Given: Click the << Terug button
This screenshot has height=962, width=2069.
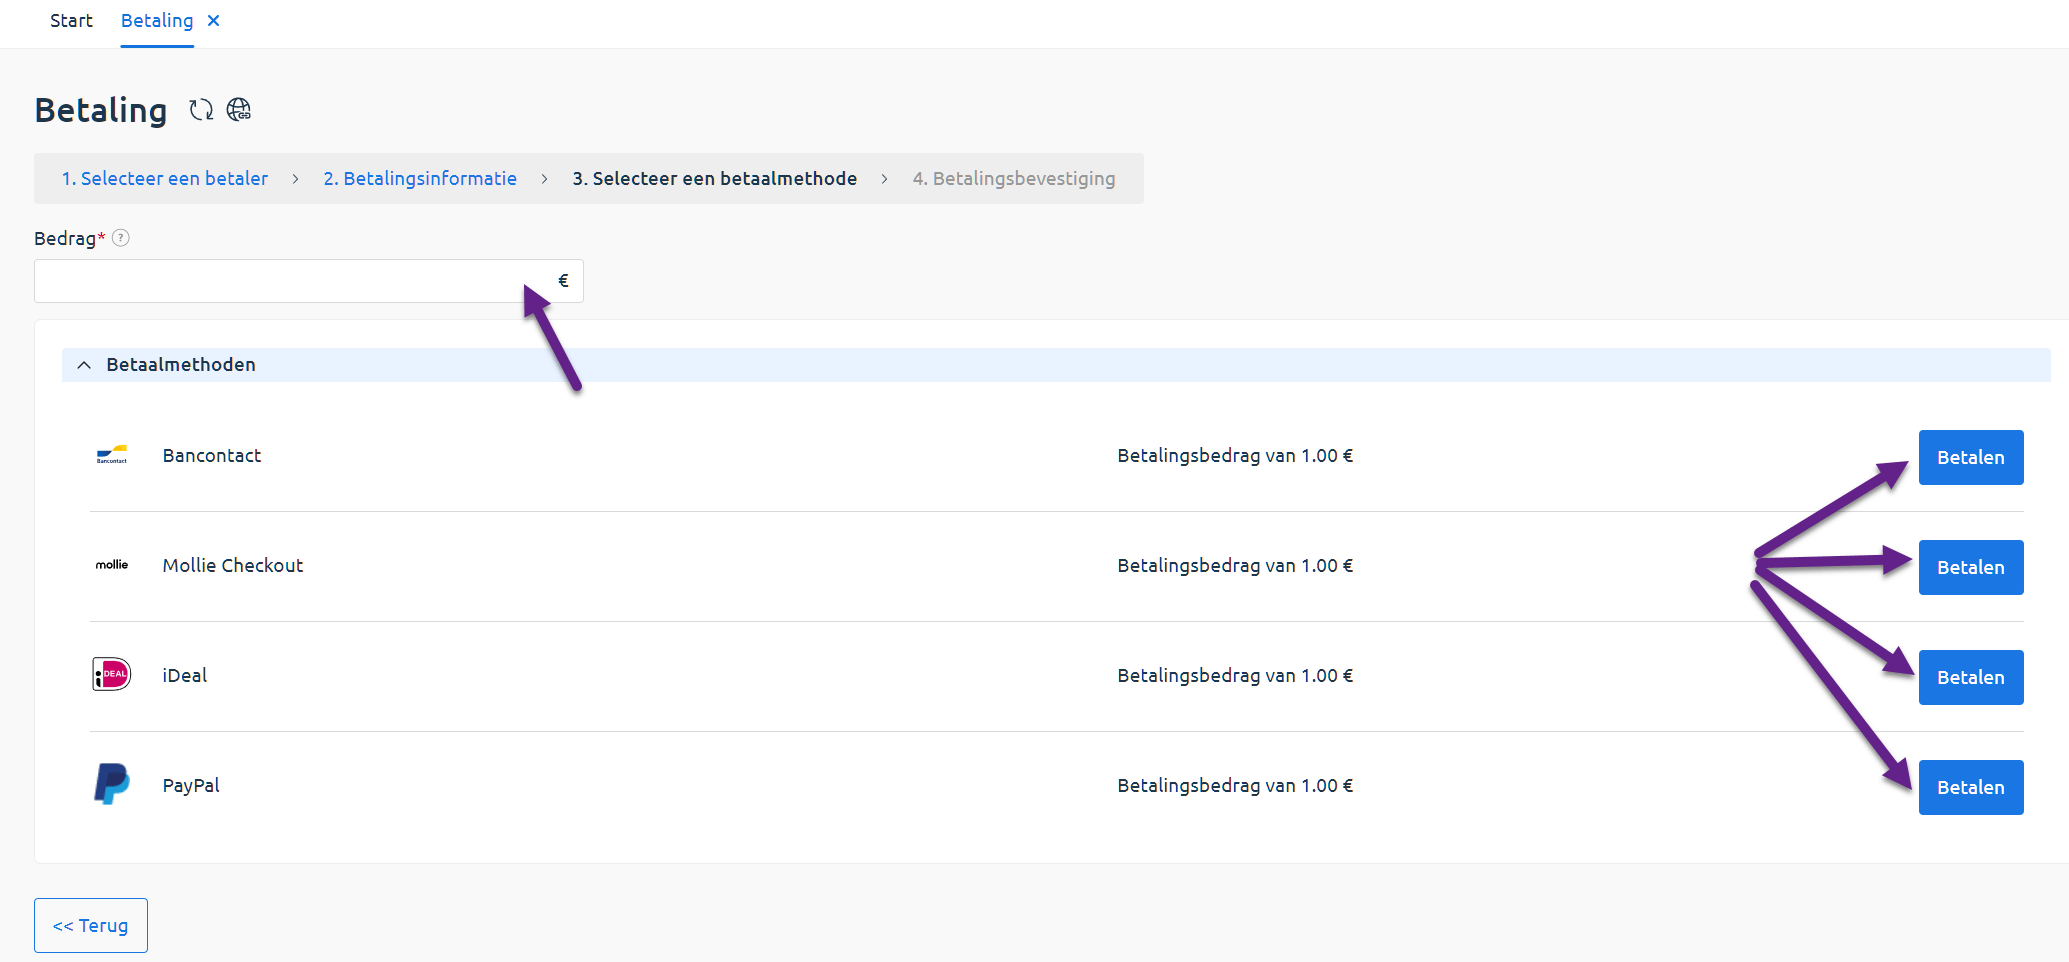Looking at the screenshot, I should tap(90, 925).
